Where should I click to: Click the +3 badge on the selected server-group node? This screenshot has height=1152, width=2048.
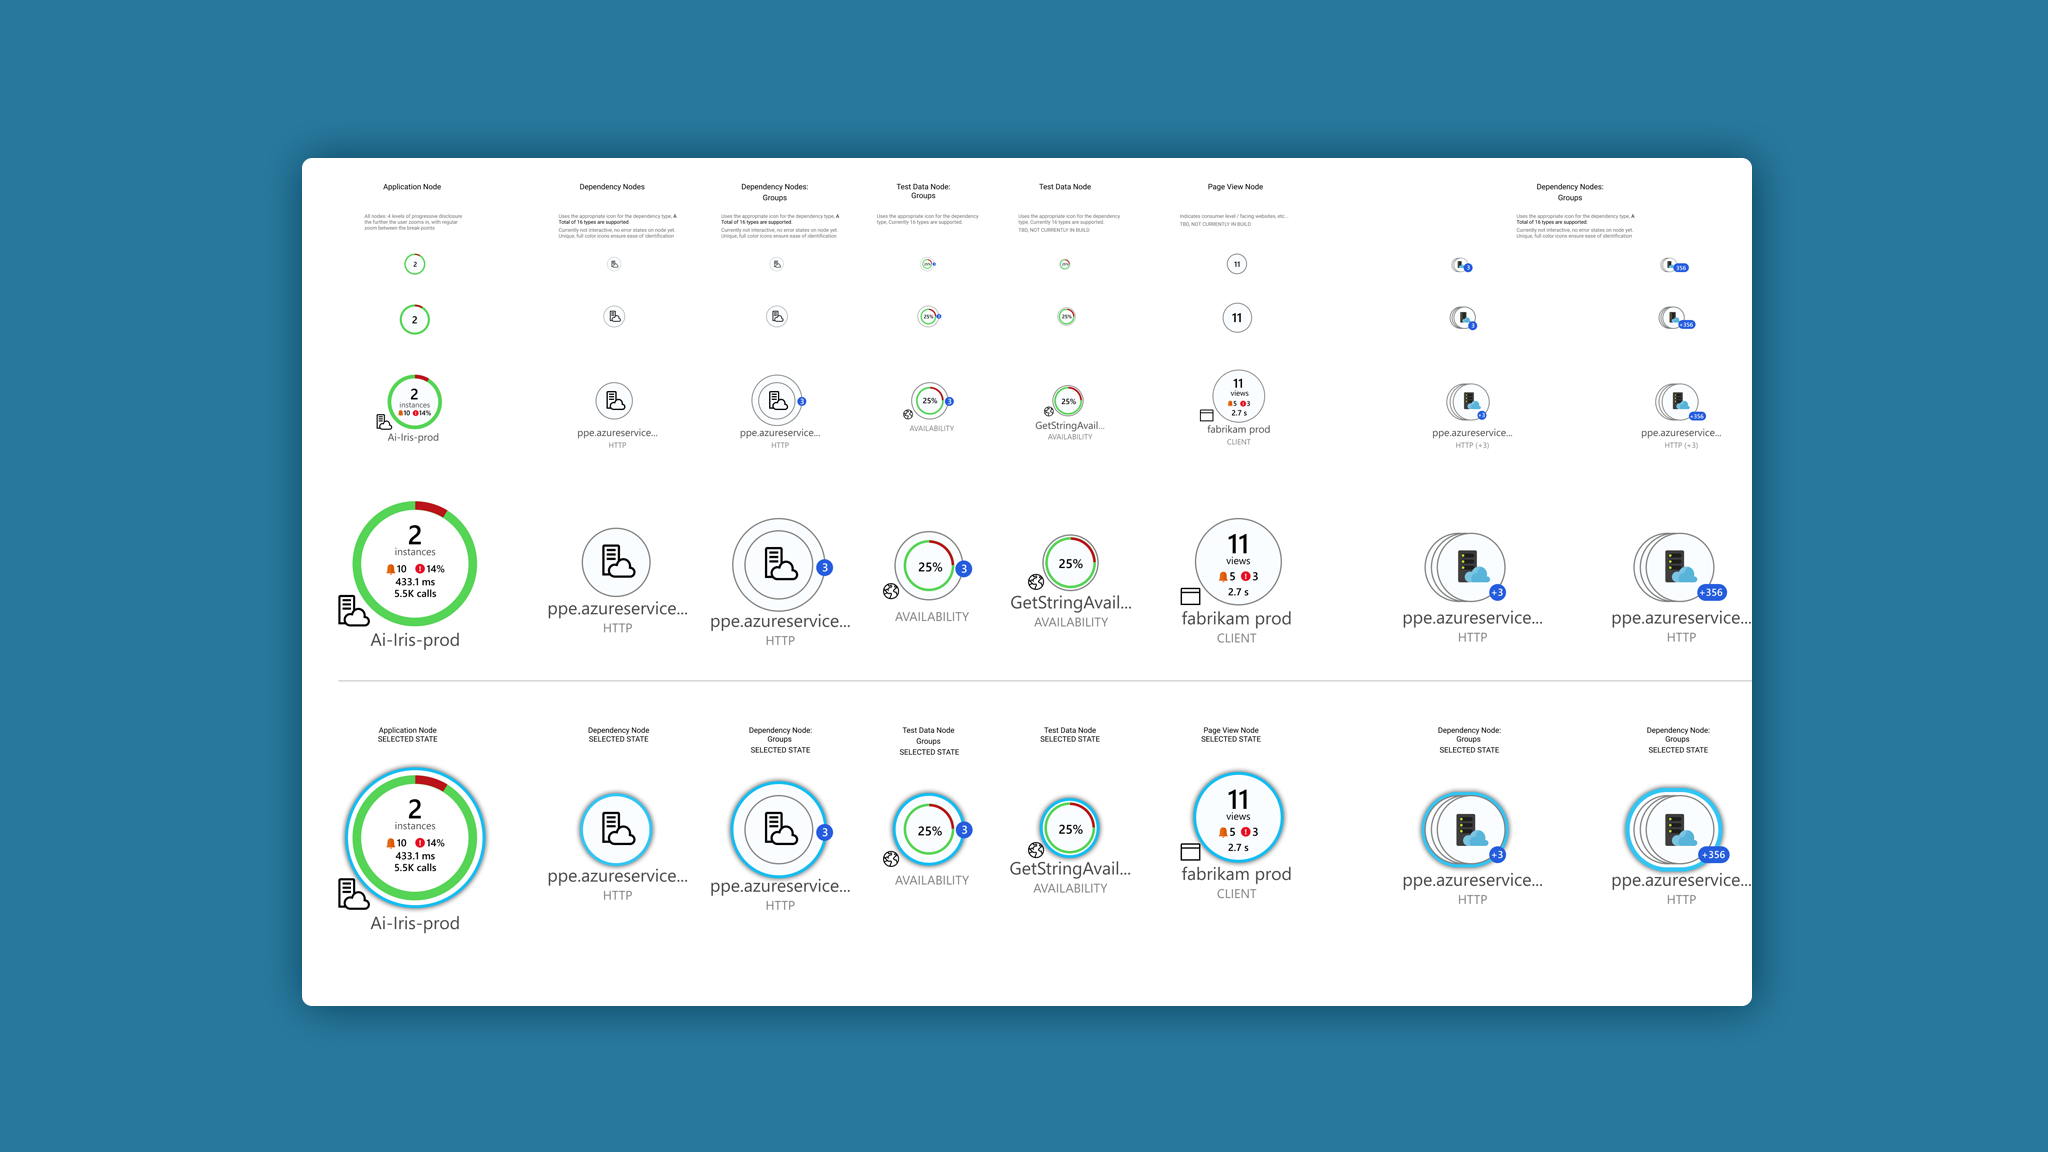[x=1497, y=855]
